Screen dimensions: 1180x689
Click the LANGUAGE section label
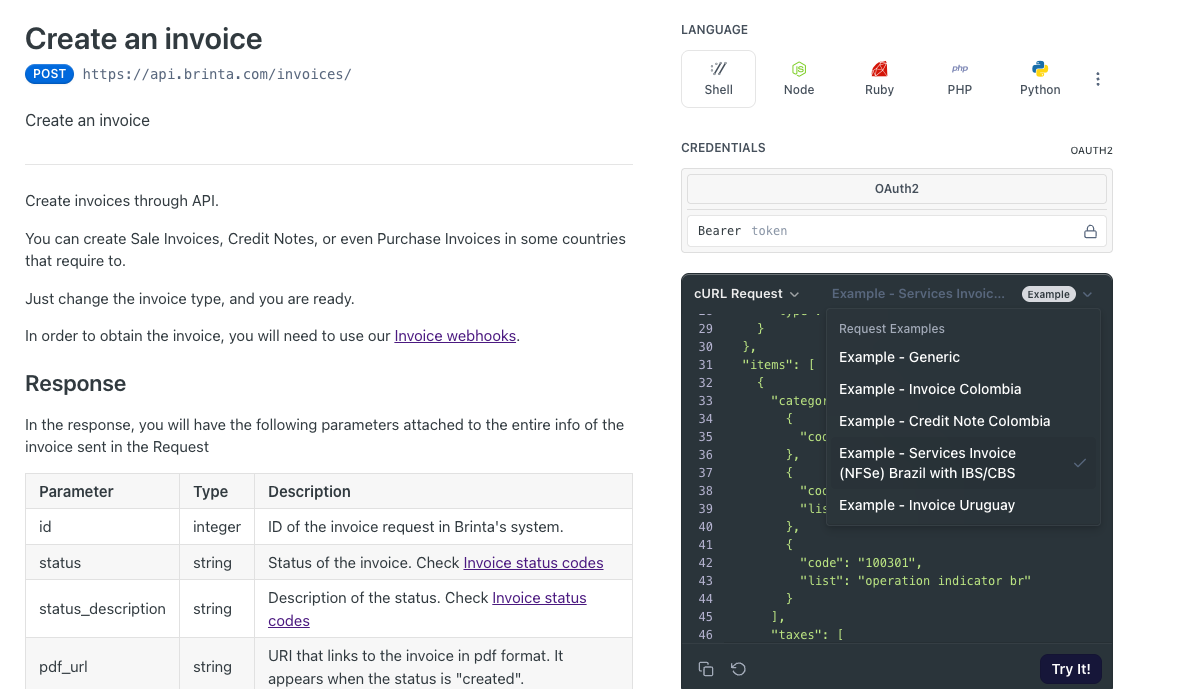[714, 30]
